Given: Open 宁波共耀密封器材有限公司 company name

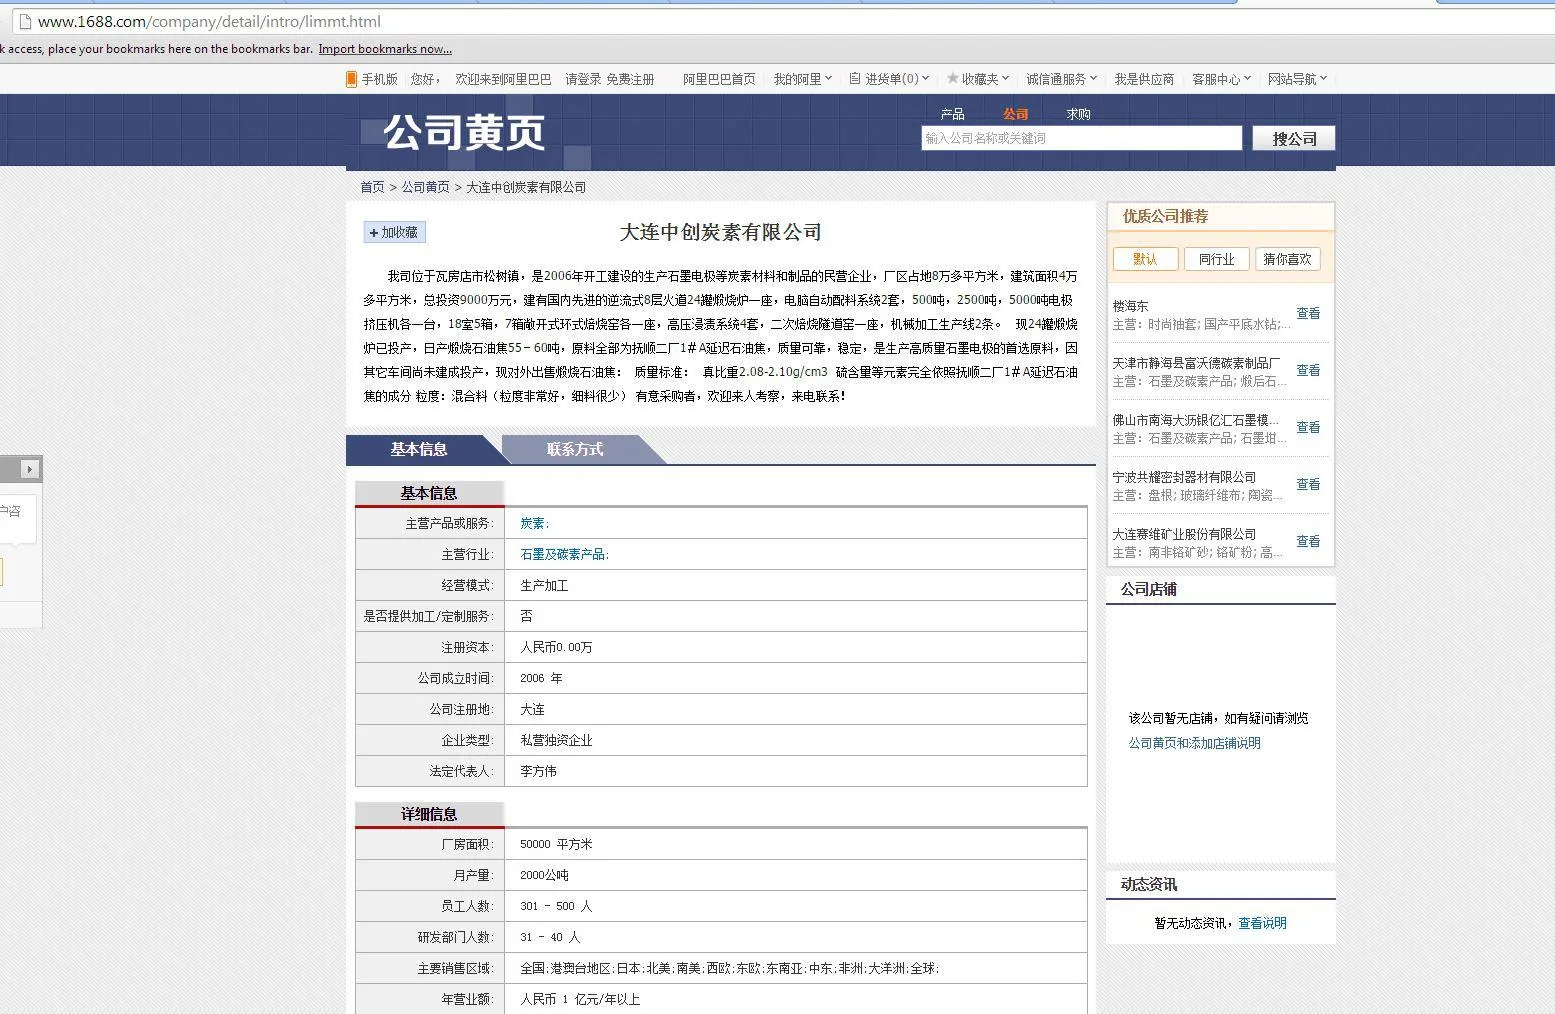Looking at the screenshot, I should click(x=1184, y=477).
